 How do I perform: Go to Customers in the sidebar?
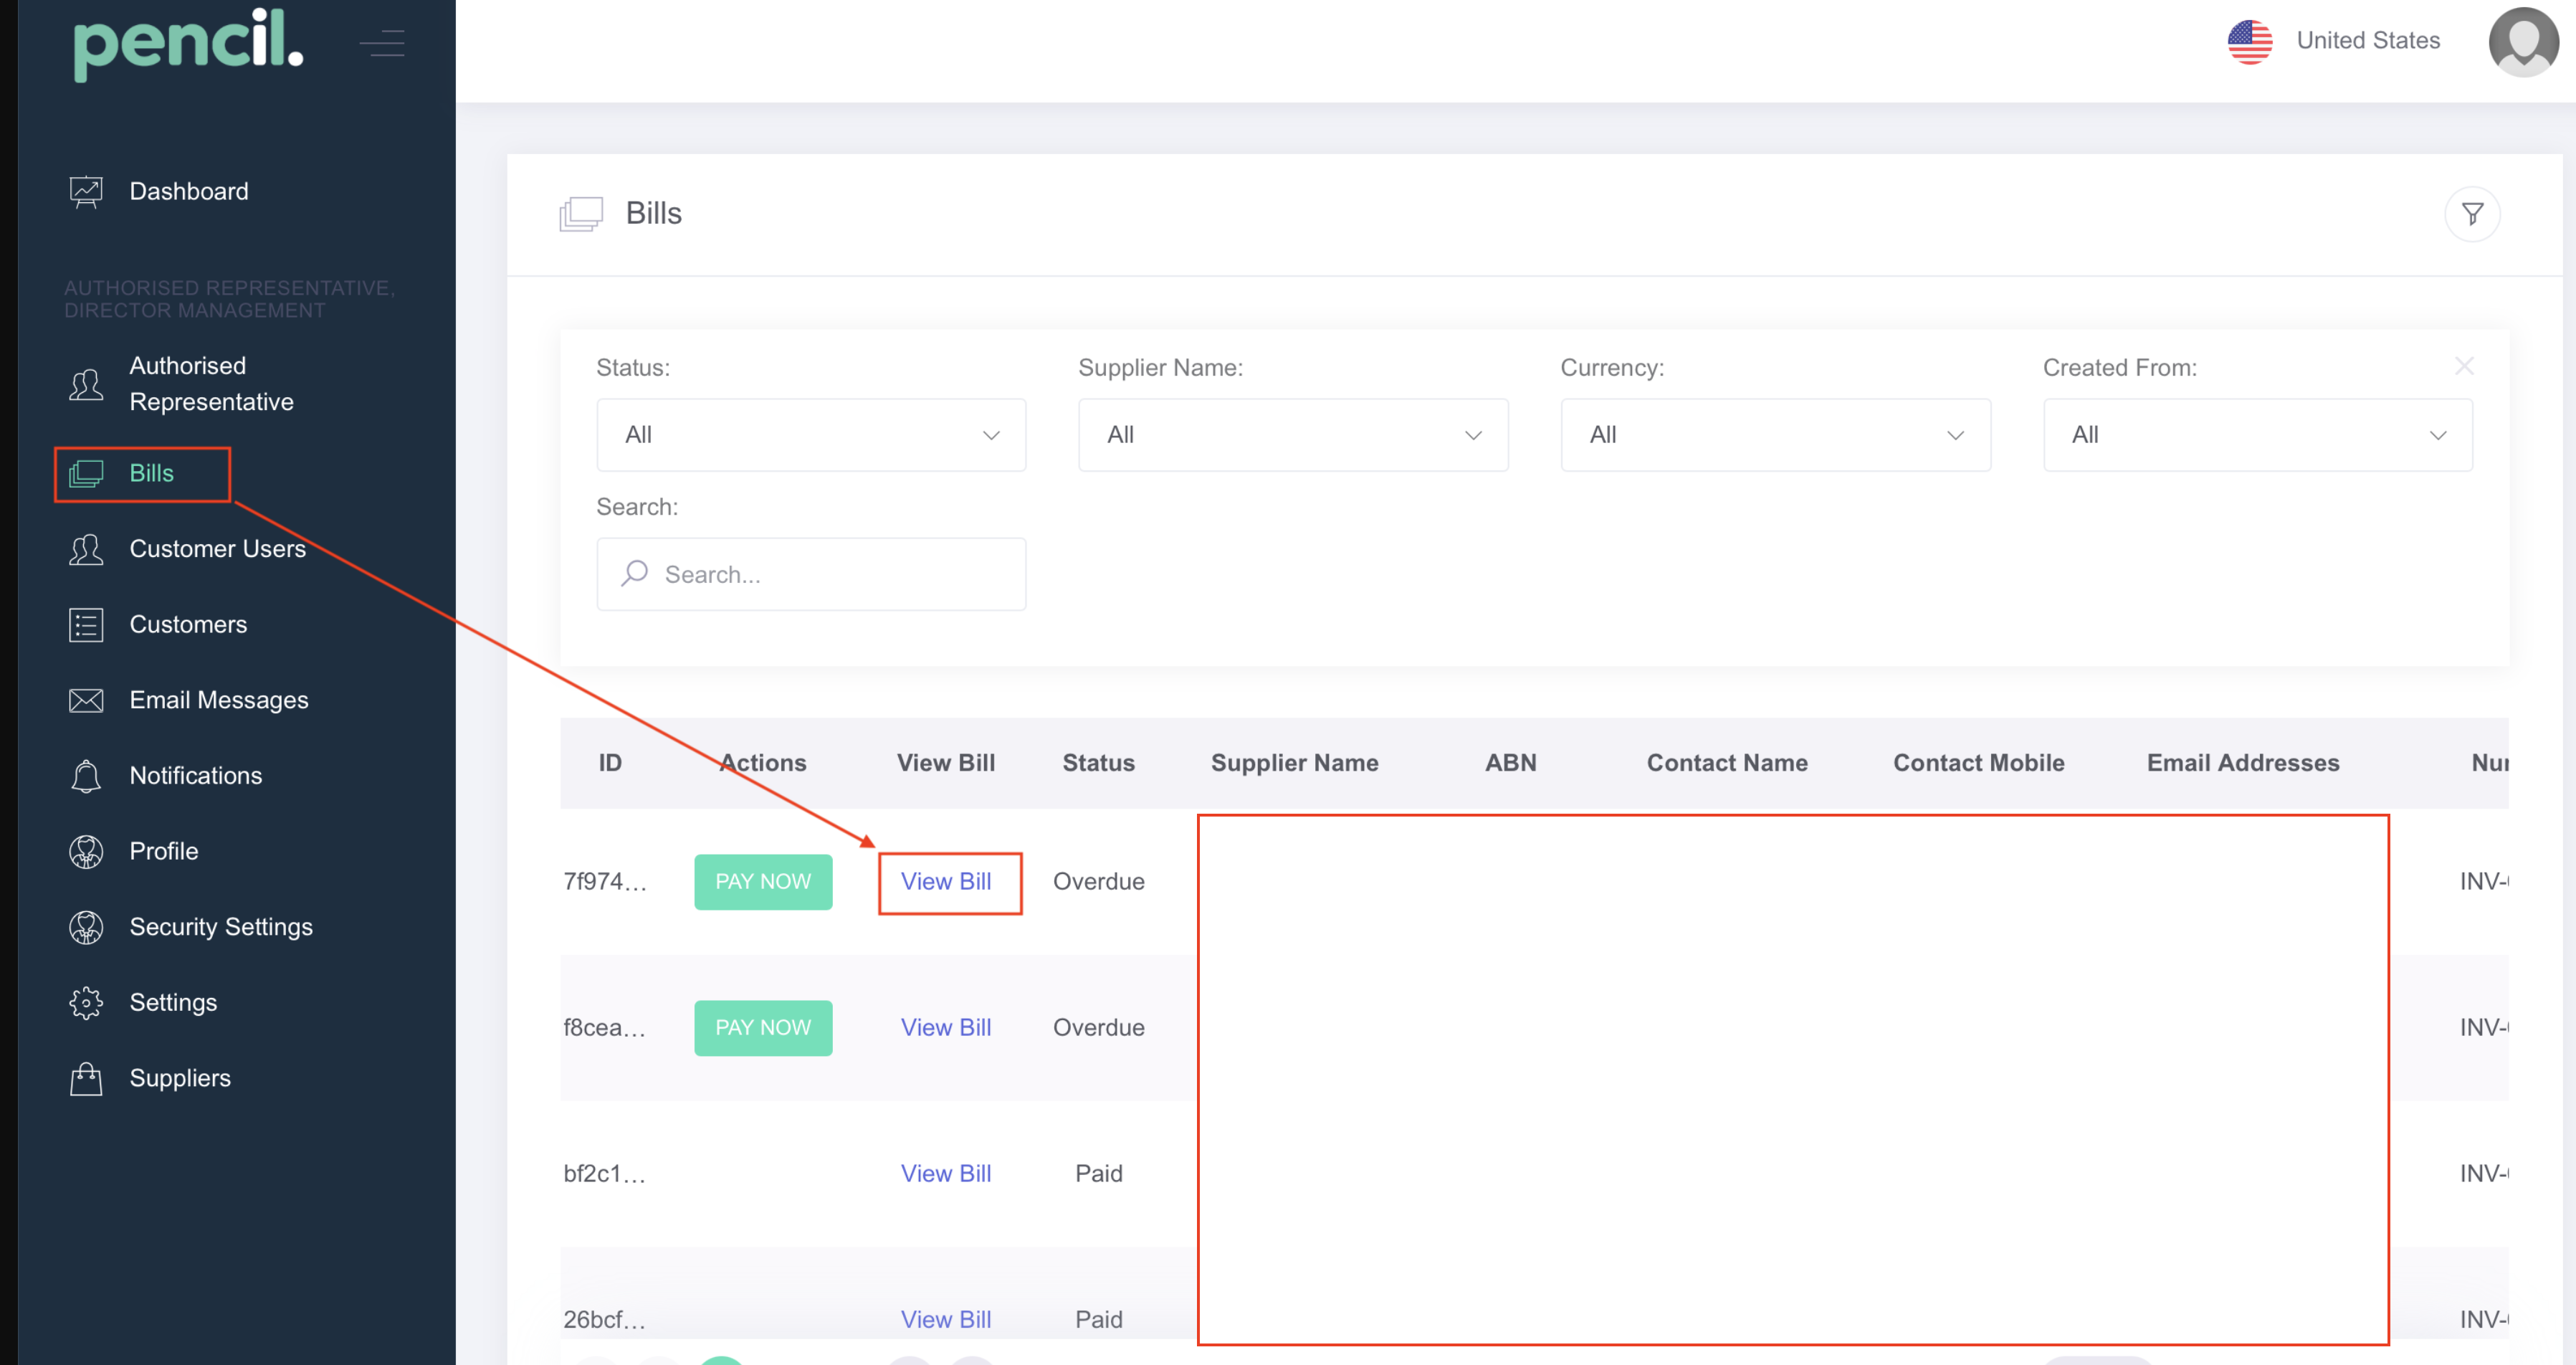(x=188, y=624)
